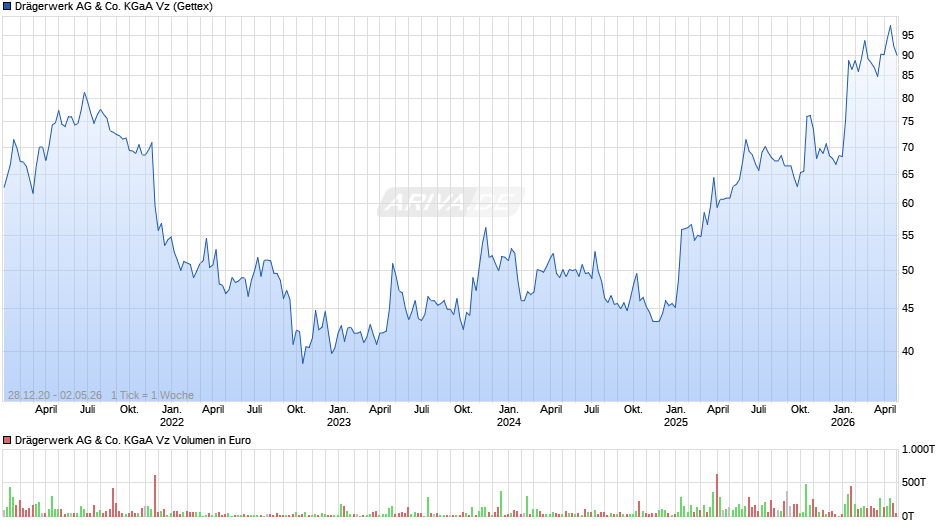Viewport: 940px width, 526px height.
Task: Click the 'Jan. 2026' time axis label
Action: (x=843, y=416)
